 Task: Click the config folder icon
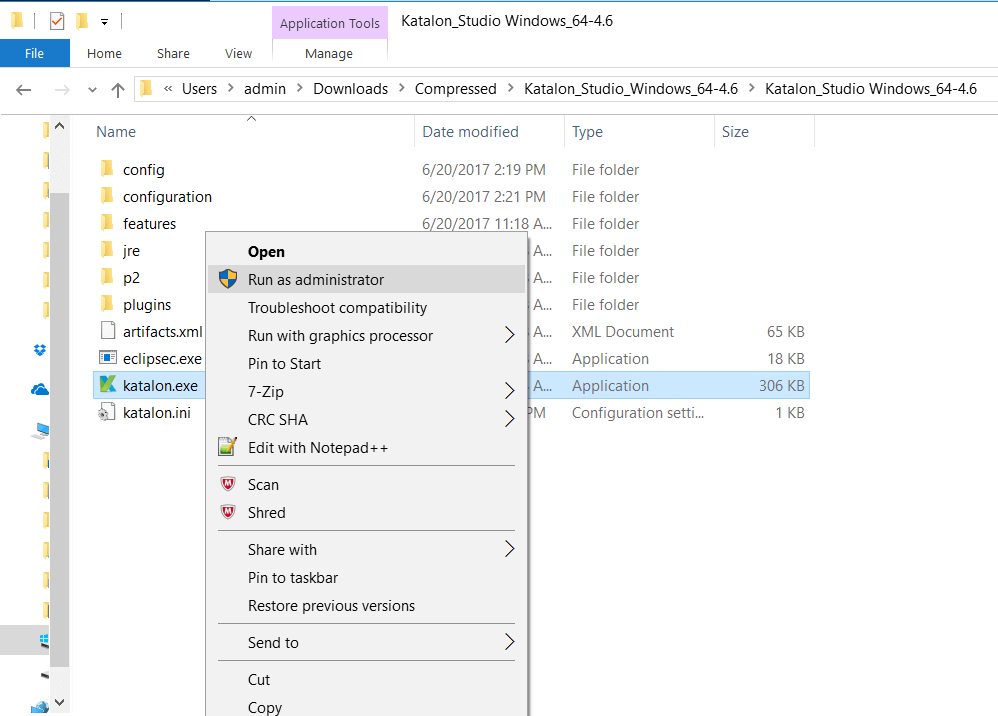click(107, 169)
